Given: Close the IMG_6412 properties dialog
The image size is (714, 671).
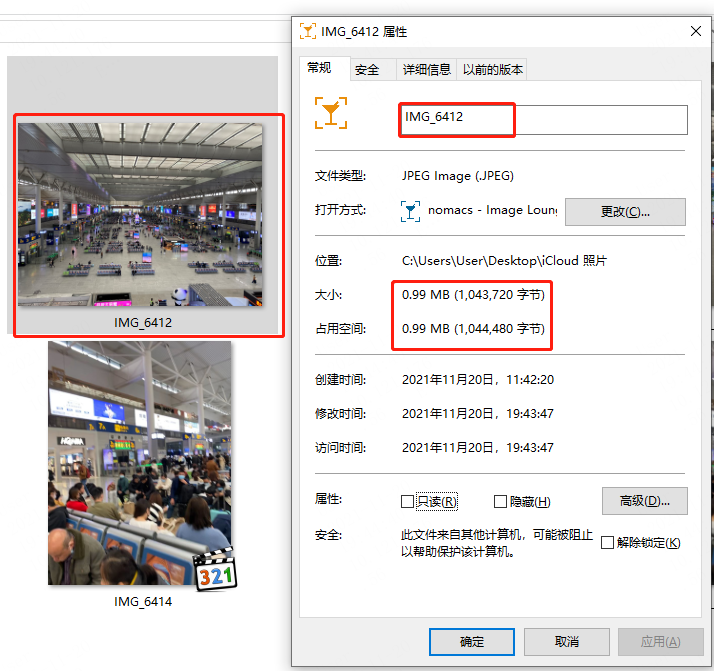Looking at the screenshot, I should point(695,31).
